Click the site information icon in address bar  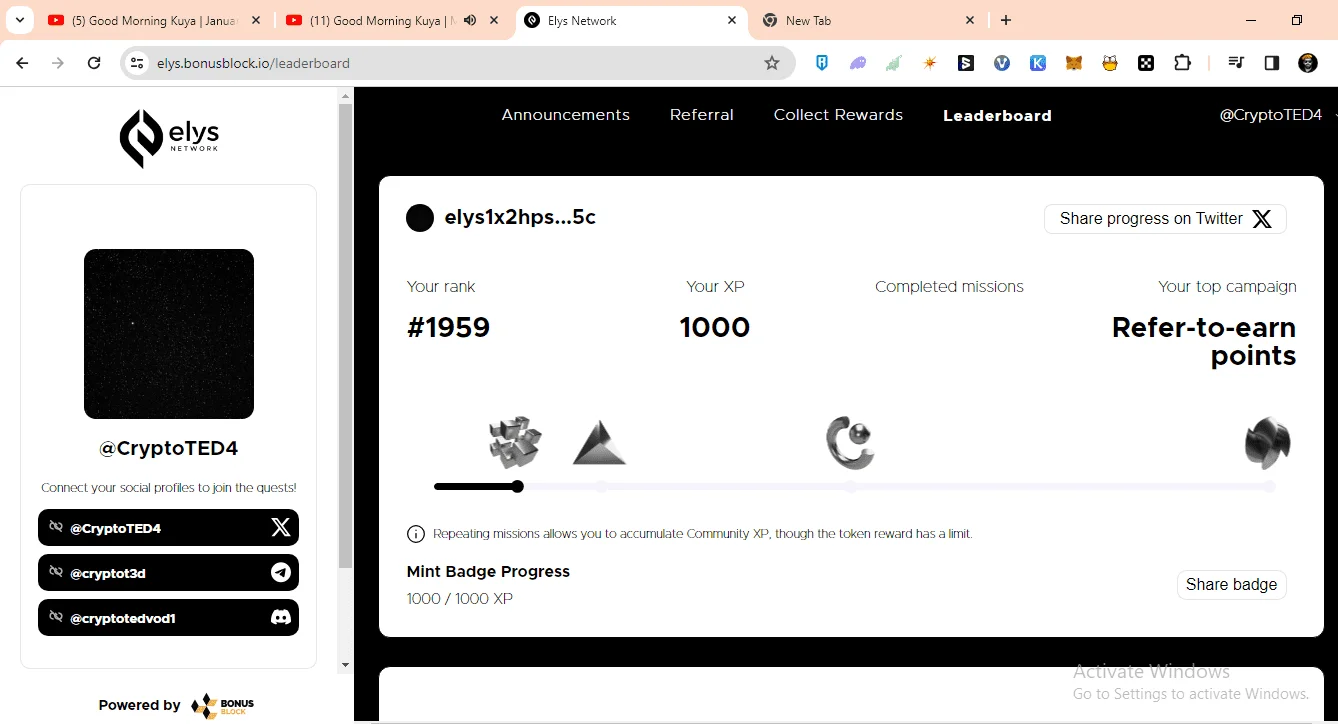coord(137,63)
